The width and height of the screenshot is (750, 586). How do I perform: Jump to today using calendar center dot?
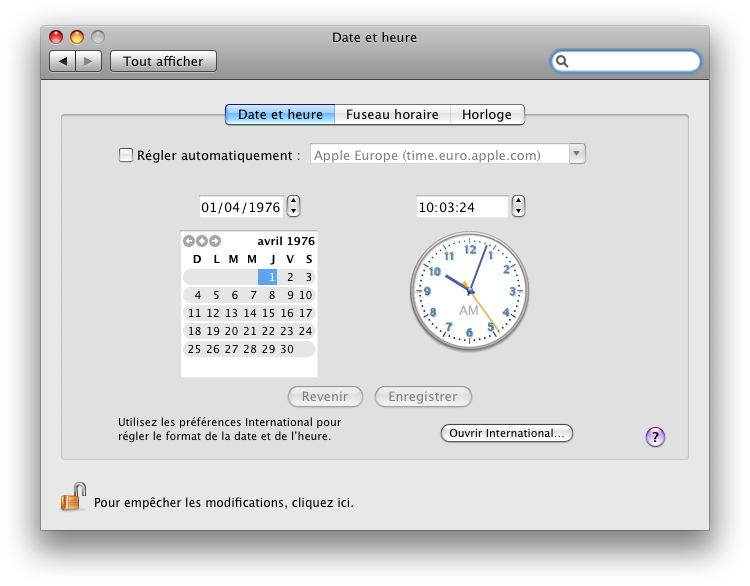pos(202,241)
